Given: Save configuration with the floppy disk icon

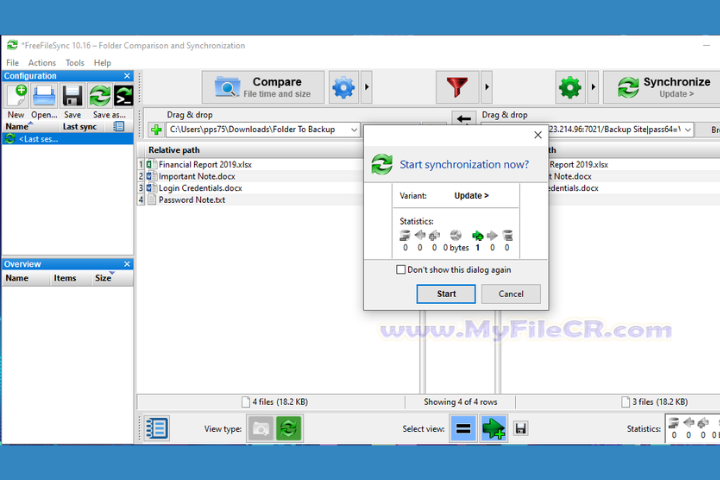Looking at the screenshot, I should [72, 96].
